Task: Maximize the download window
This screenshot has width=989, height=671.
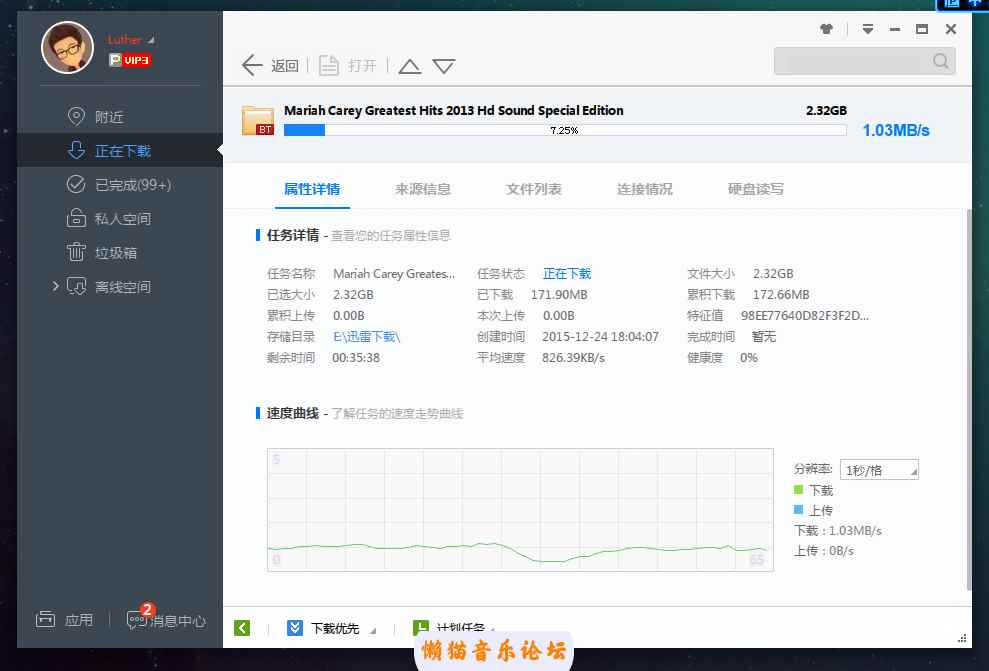Action: click(922, 28)
